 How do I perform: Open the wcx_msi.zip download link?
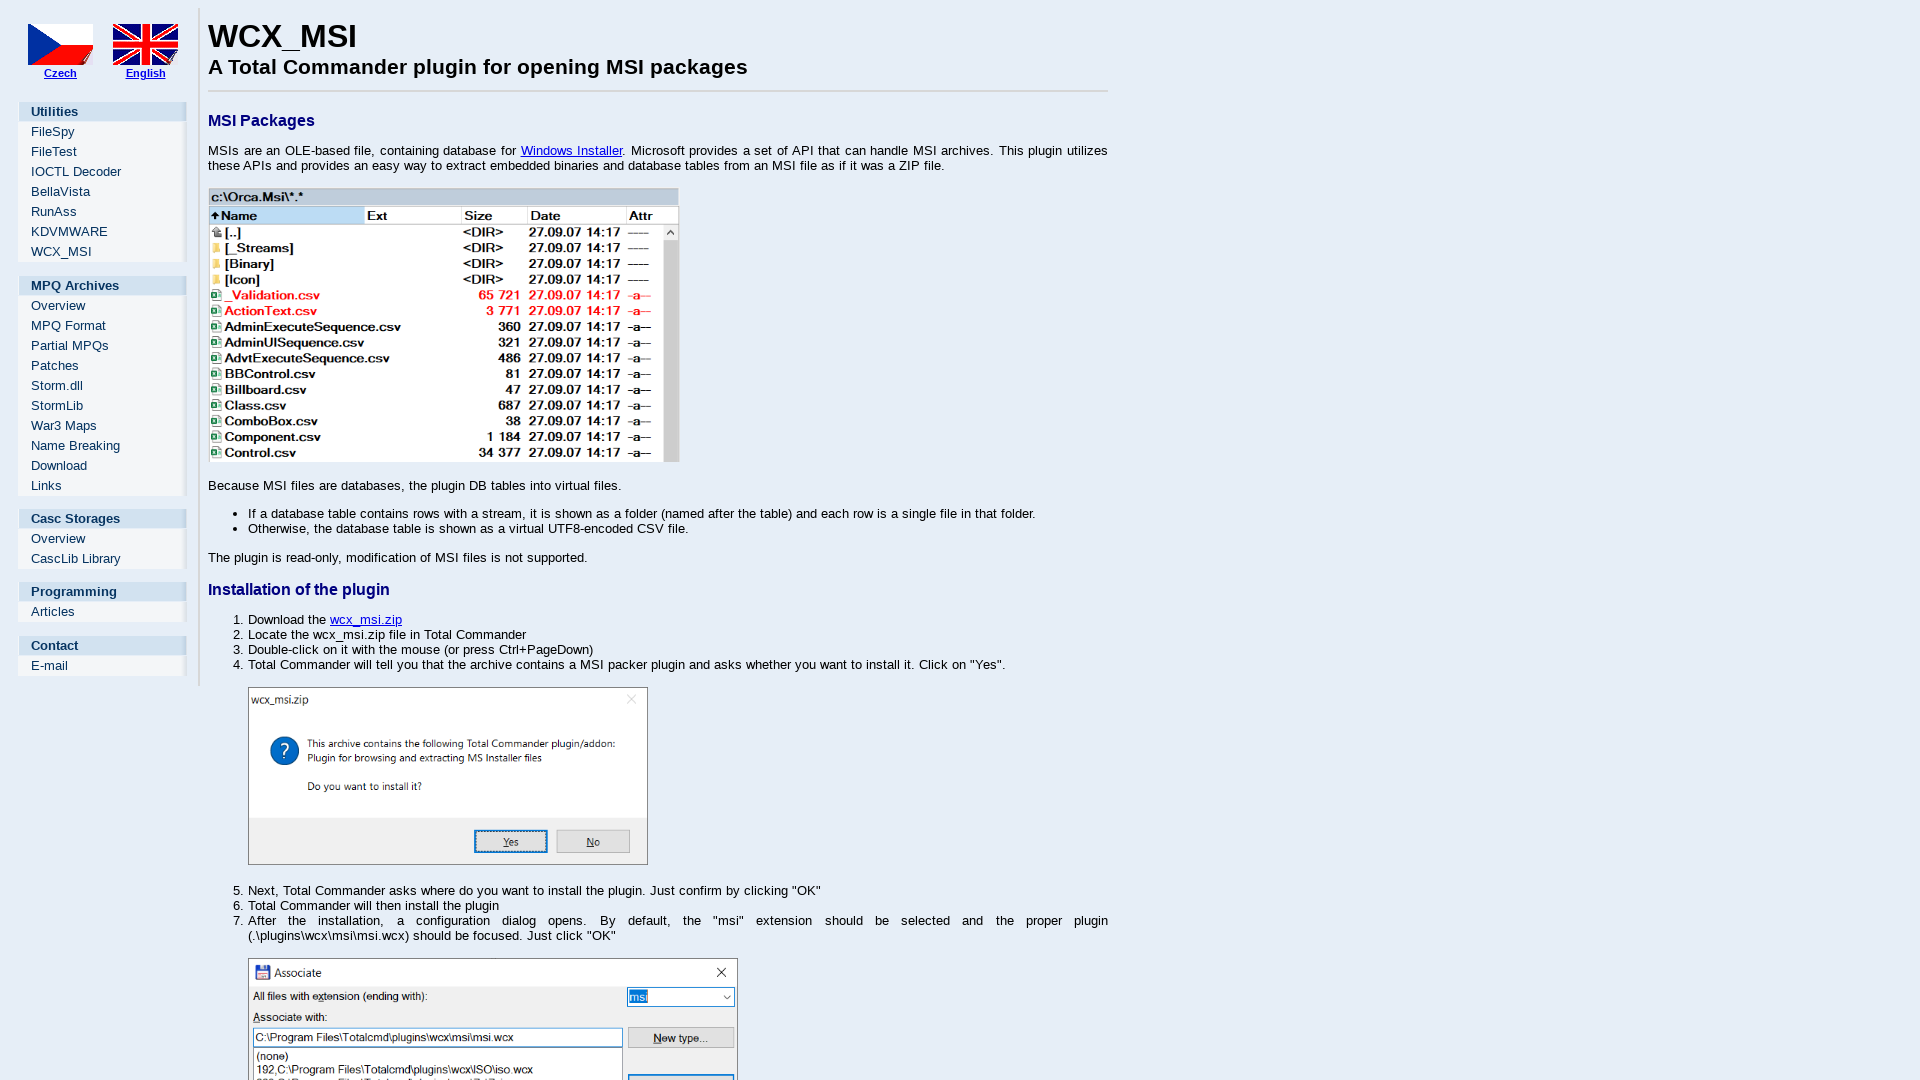pos(365,618)
